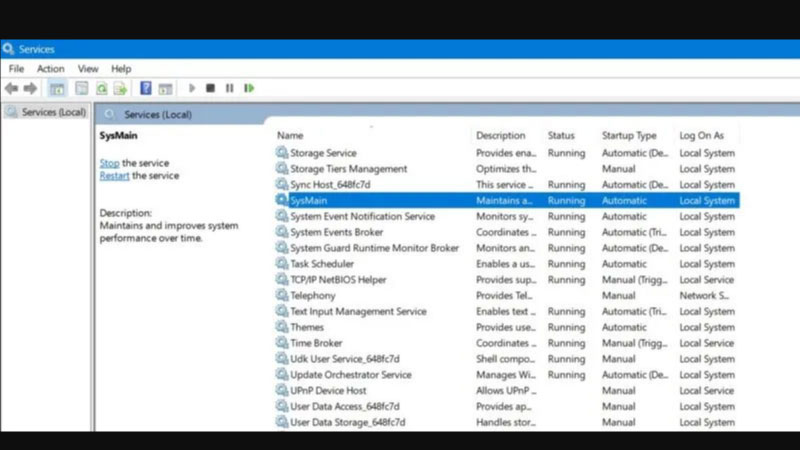The height and width of the screenshot is (450, 800).
Task: Click System Guard Runtime Monitor Broker icon
Action: (x=282, y=247)
